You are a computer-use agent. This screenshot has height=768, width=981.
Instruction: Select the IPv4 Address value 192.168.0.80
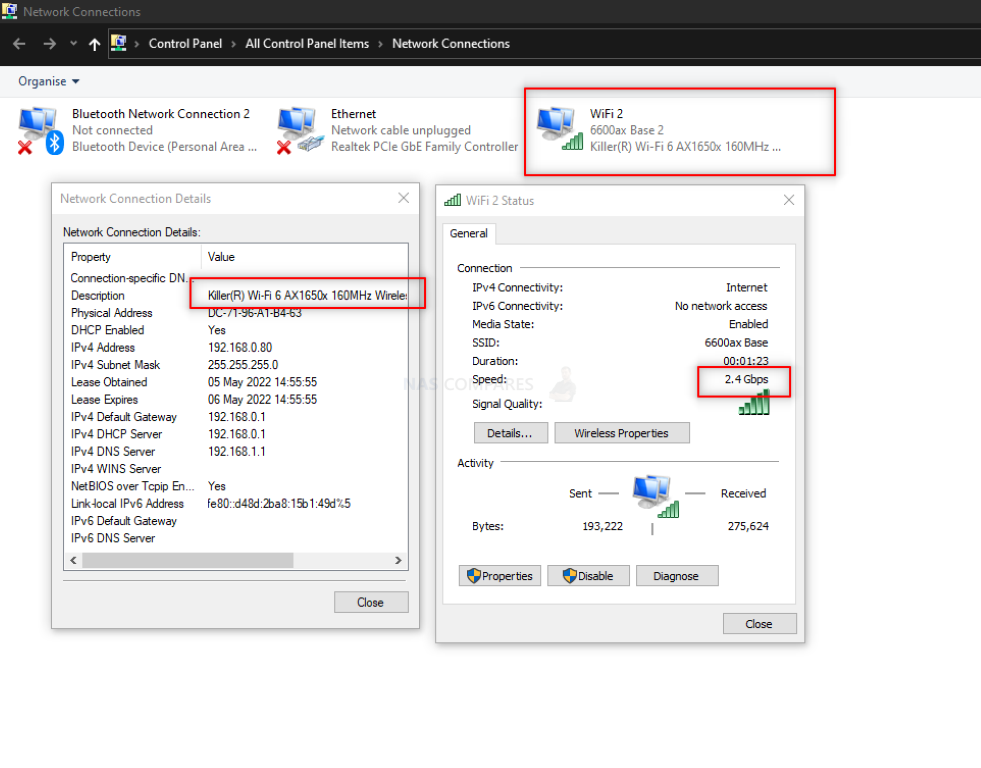point(240,347)
